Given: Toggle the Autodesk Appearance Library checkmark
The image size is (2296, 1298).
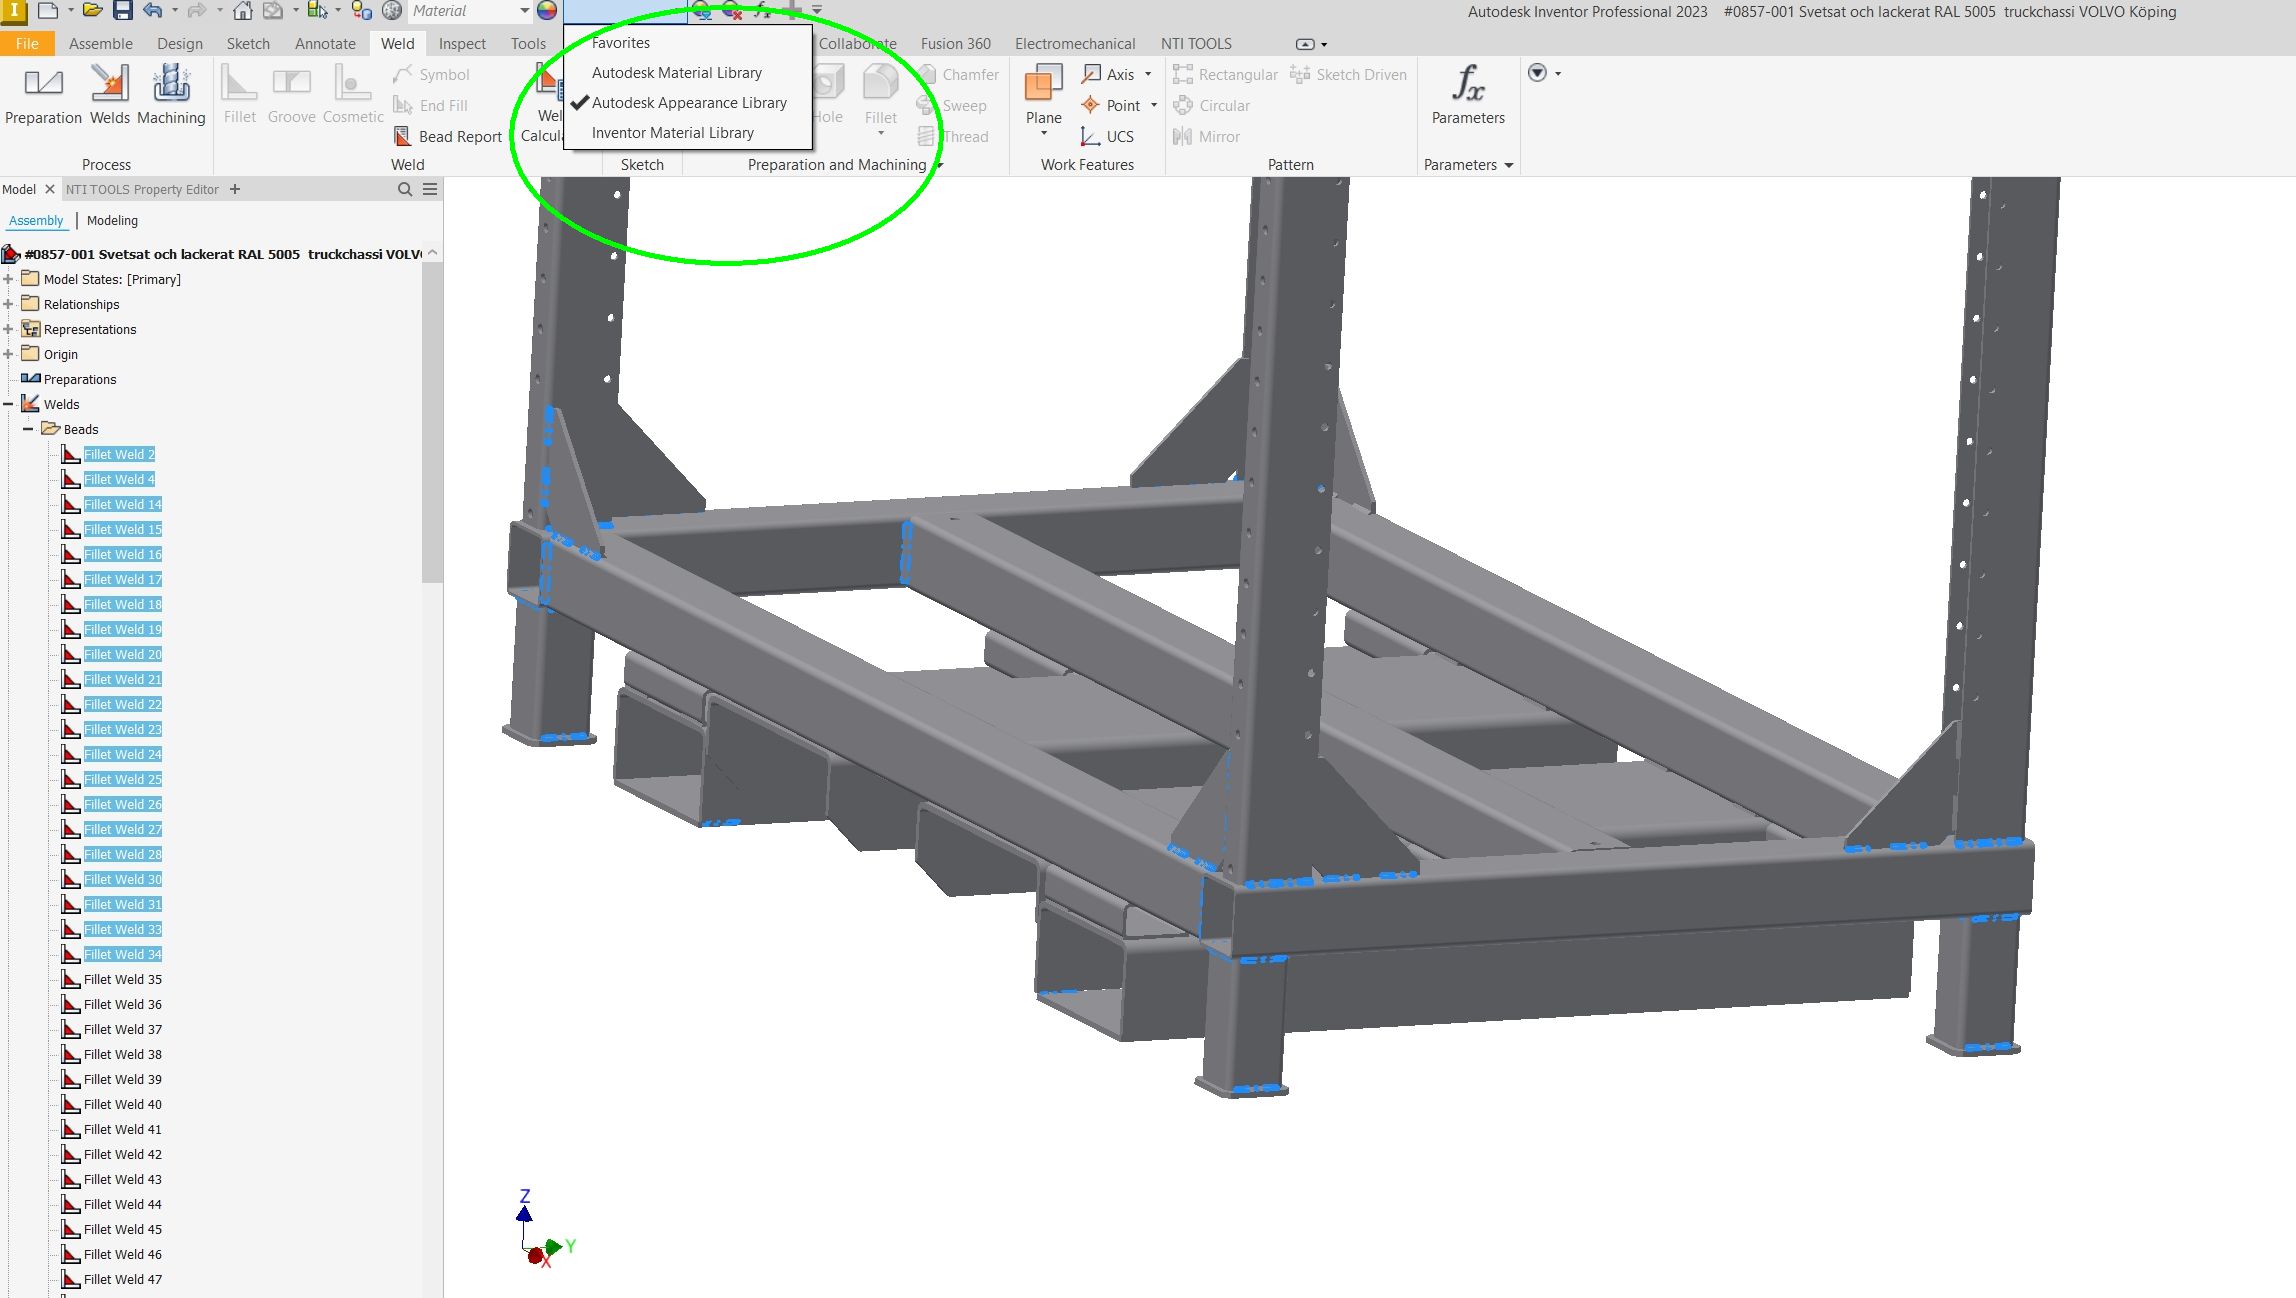Looking at the screenshot, I should pos(690,102).
